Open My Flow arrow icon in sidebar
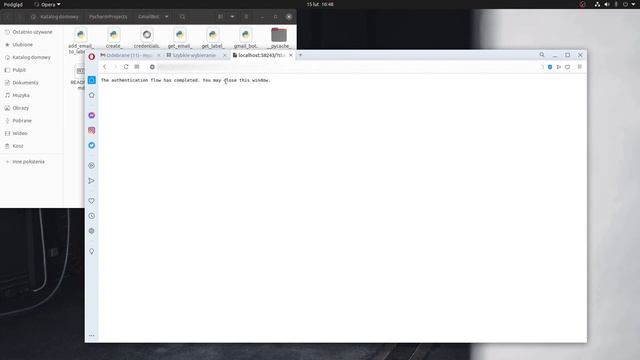 coord(91,181)
